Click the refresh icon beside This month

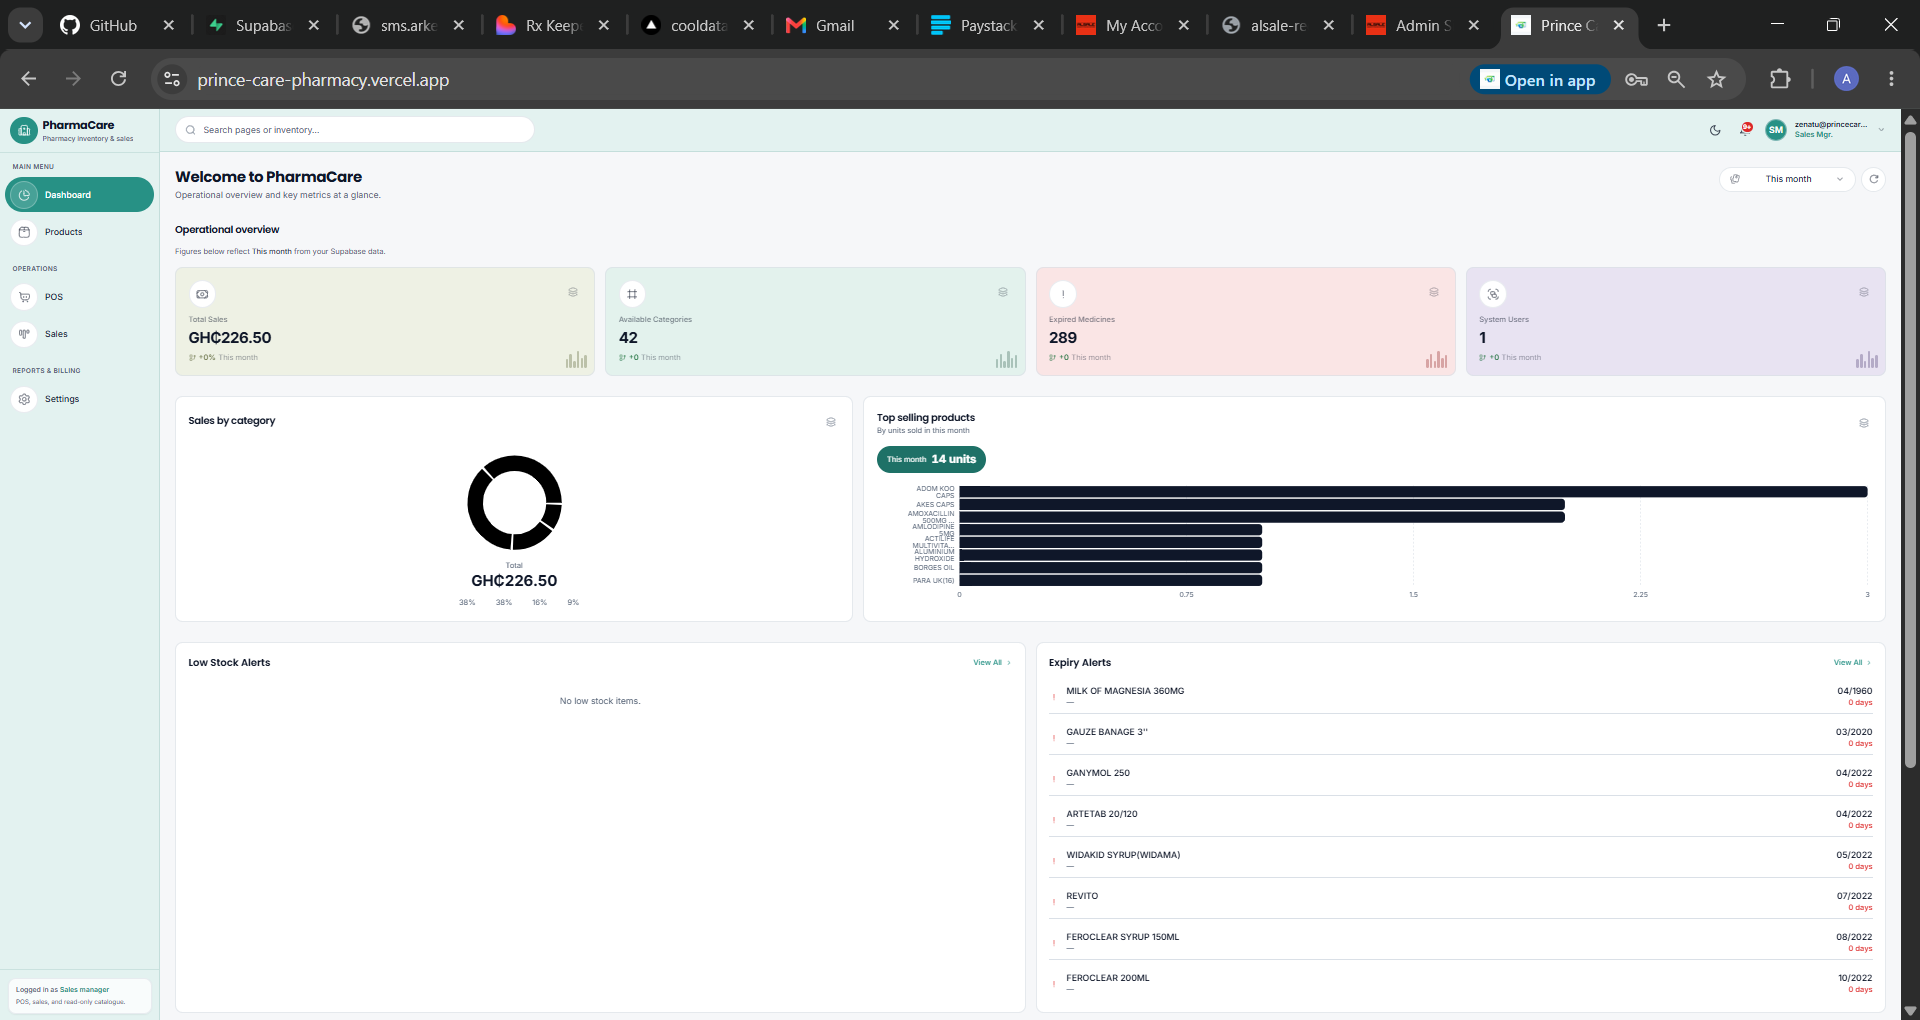click(1874, 179)
